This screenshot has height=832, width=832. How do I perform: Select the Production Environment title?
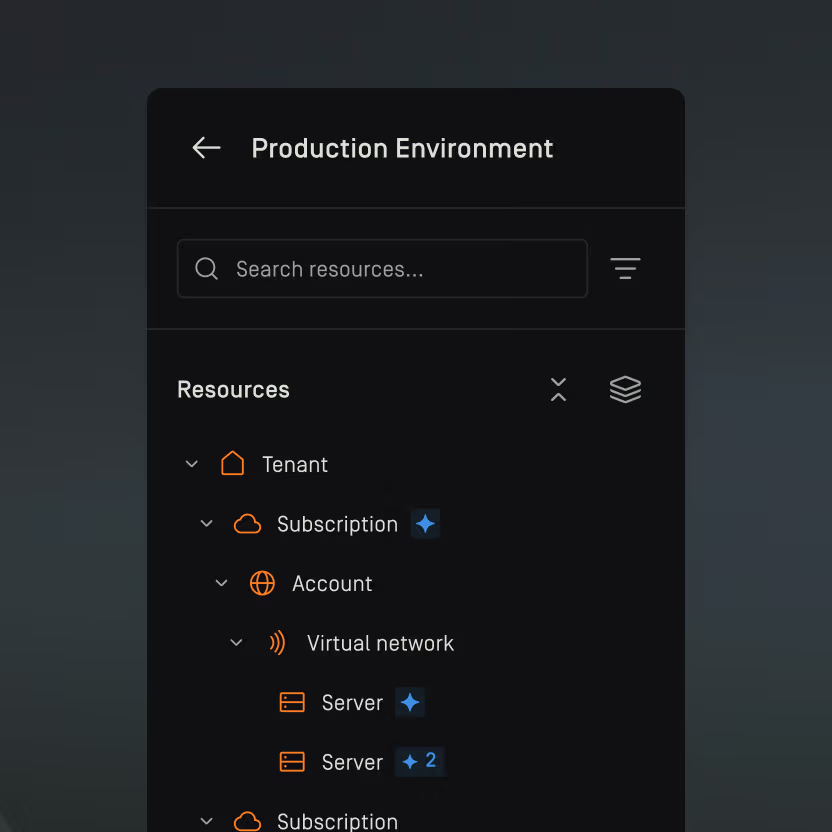[402, 148]
